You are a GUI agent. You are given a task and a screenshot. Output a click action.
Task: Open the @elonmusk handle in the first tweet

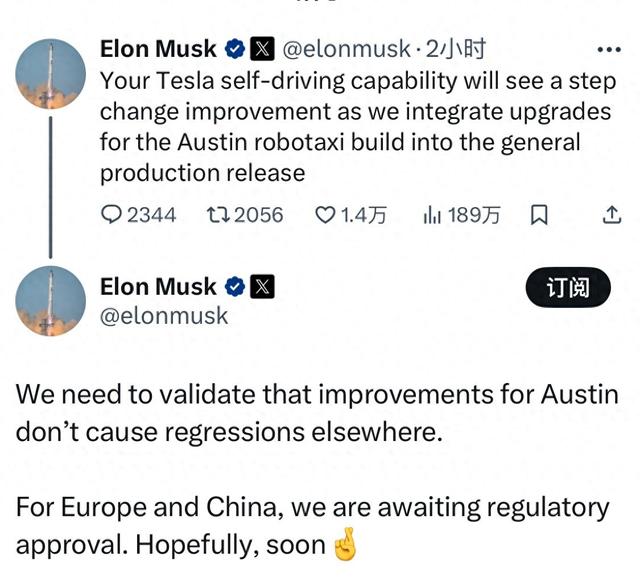pos(347,49)
